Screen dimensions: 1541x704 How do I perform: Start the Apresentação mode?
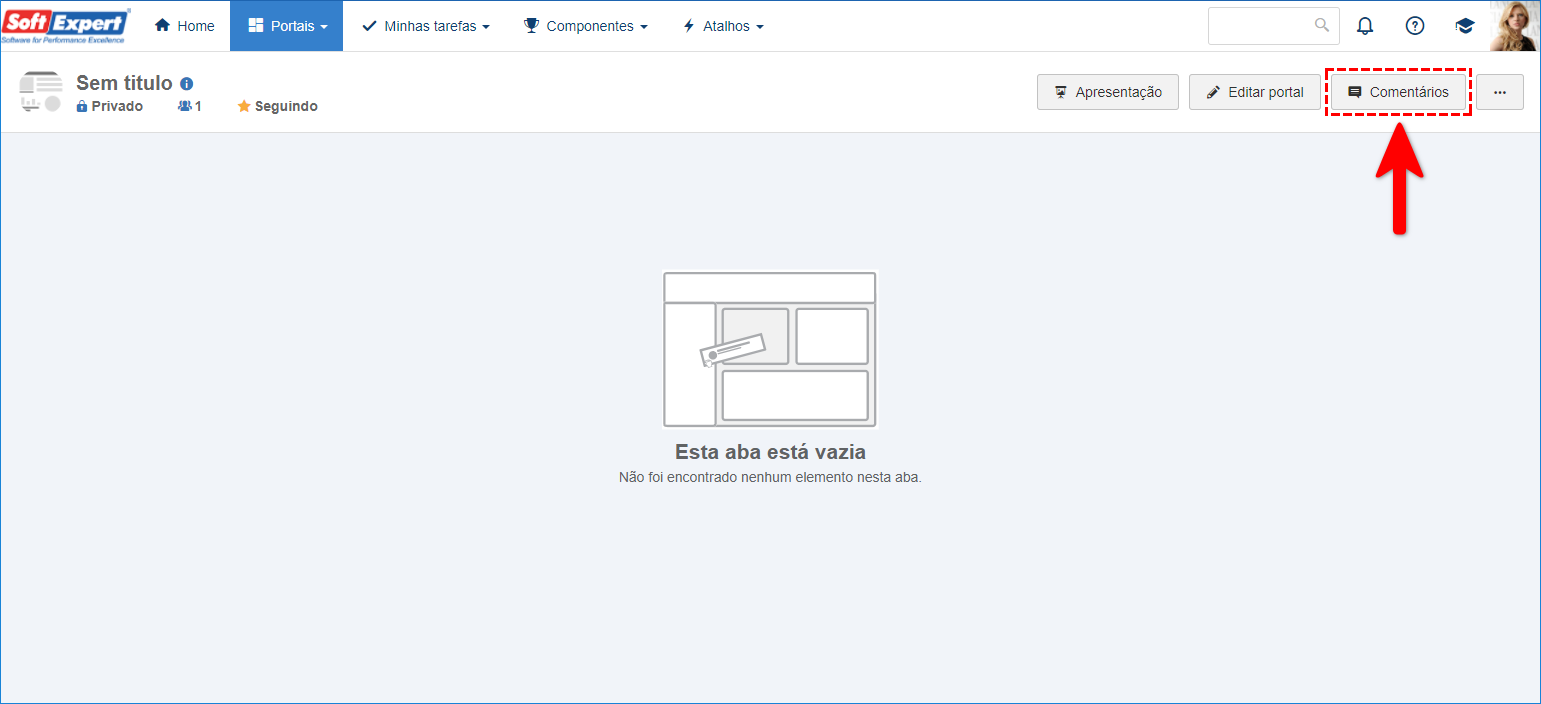(x=1108, y=92)
